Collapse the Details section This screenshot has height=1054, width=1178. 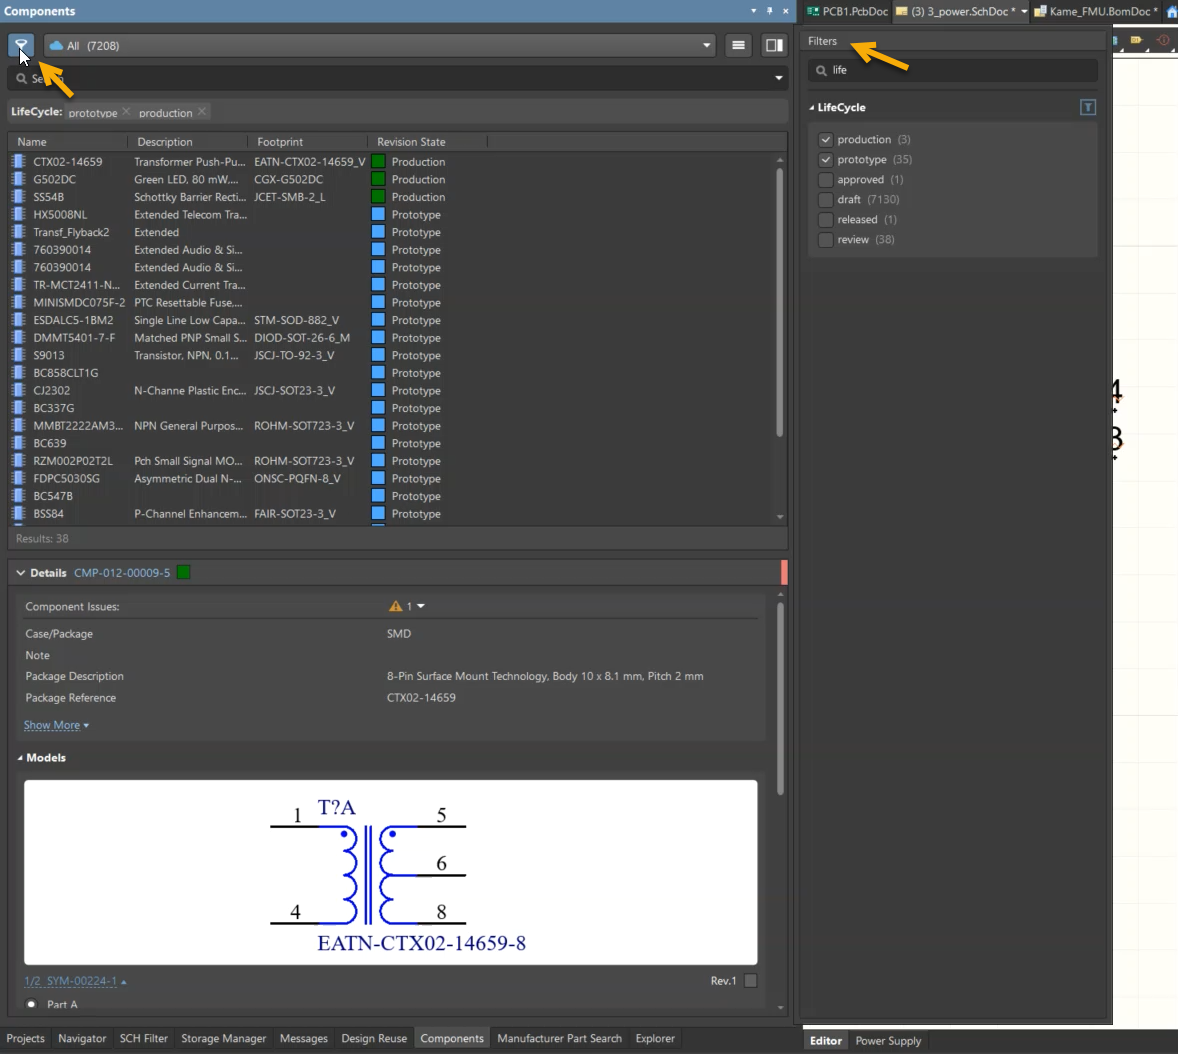(x=21, y=573)
